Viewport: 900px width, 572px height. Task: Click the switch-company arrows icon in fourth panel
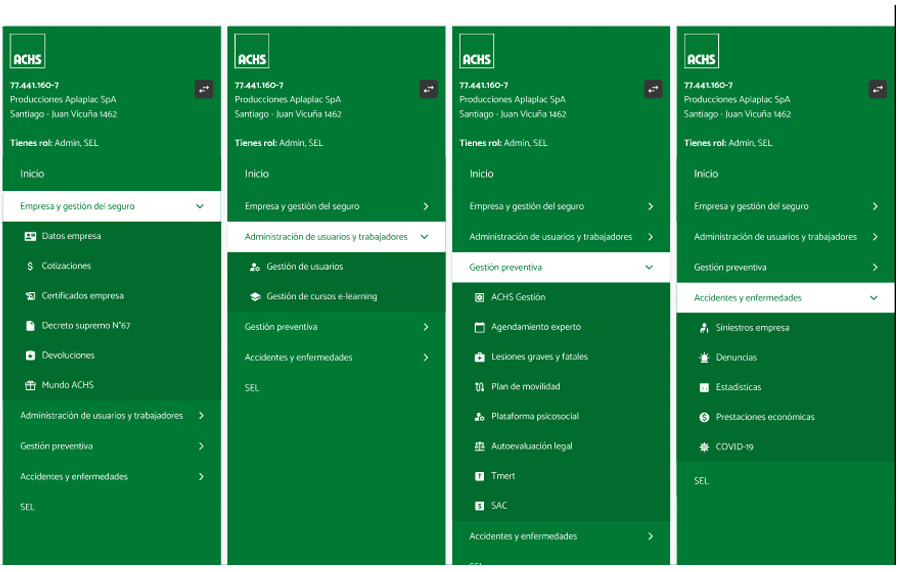coord(877,90)
